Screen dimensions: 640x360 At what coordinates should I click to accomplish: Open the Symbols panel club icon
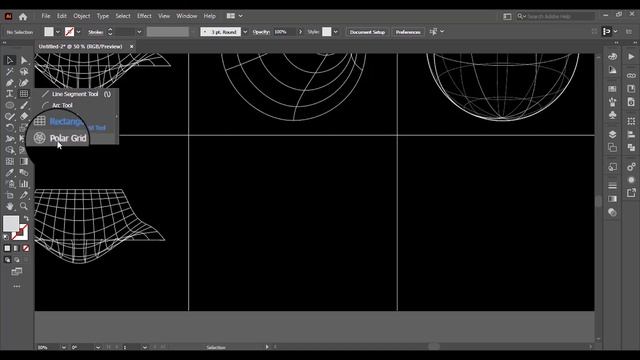click(612, 116)
